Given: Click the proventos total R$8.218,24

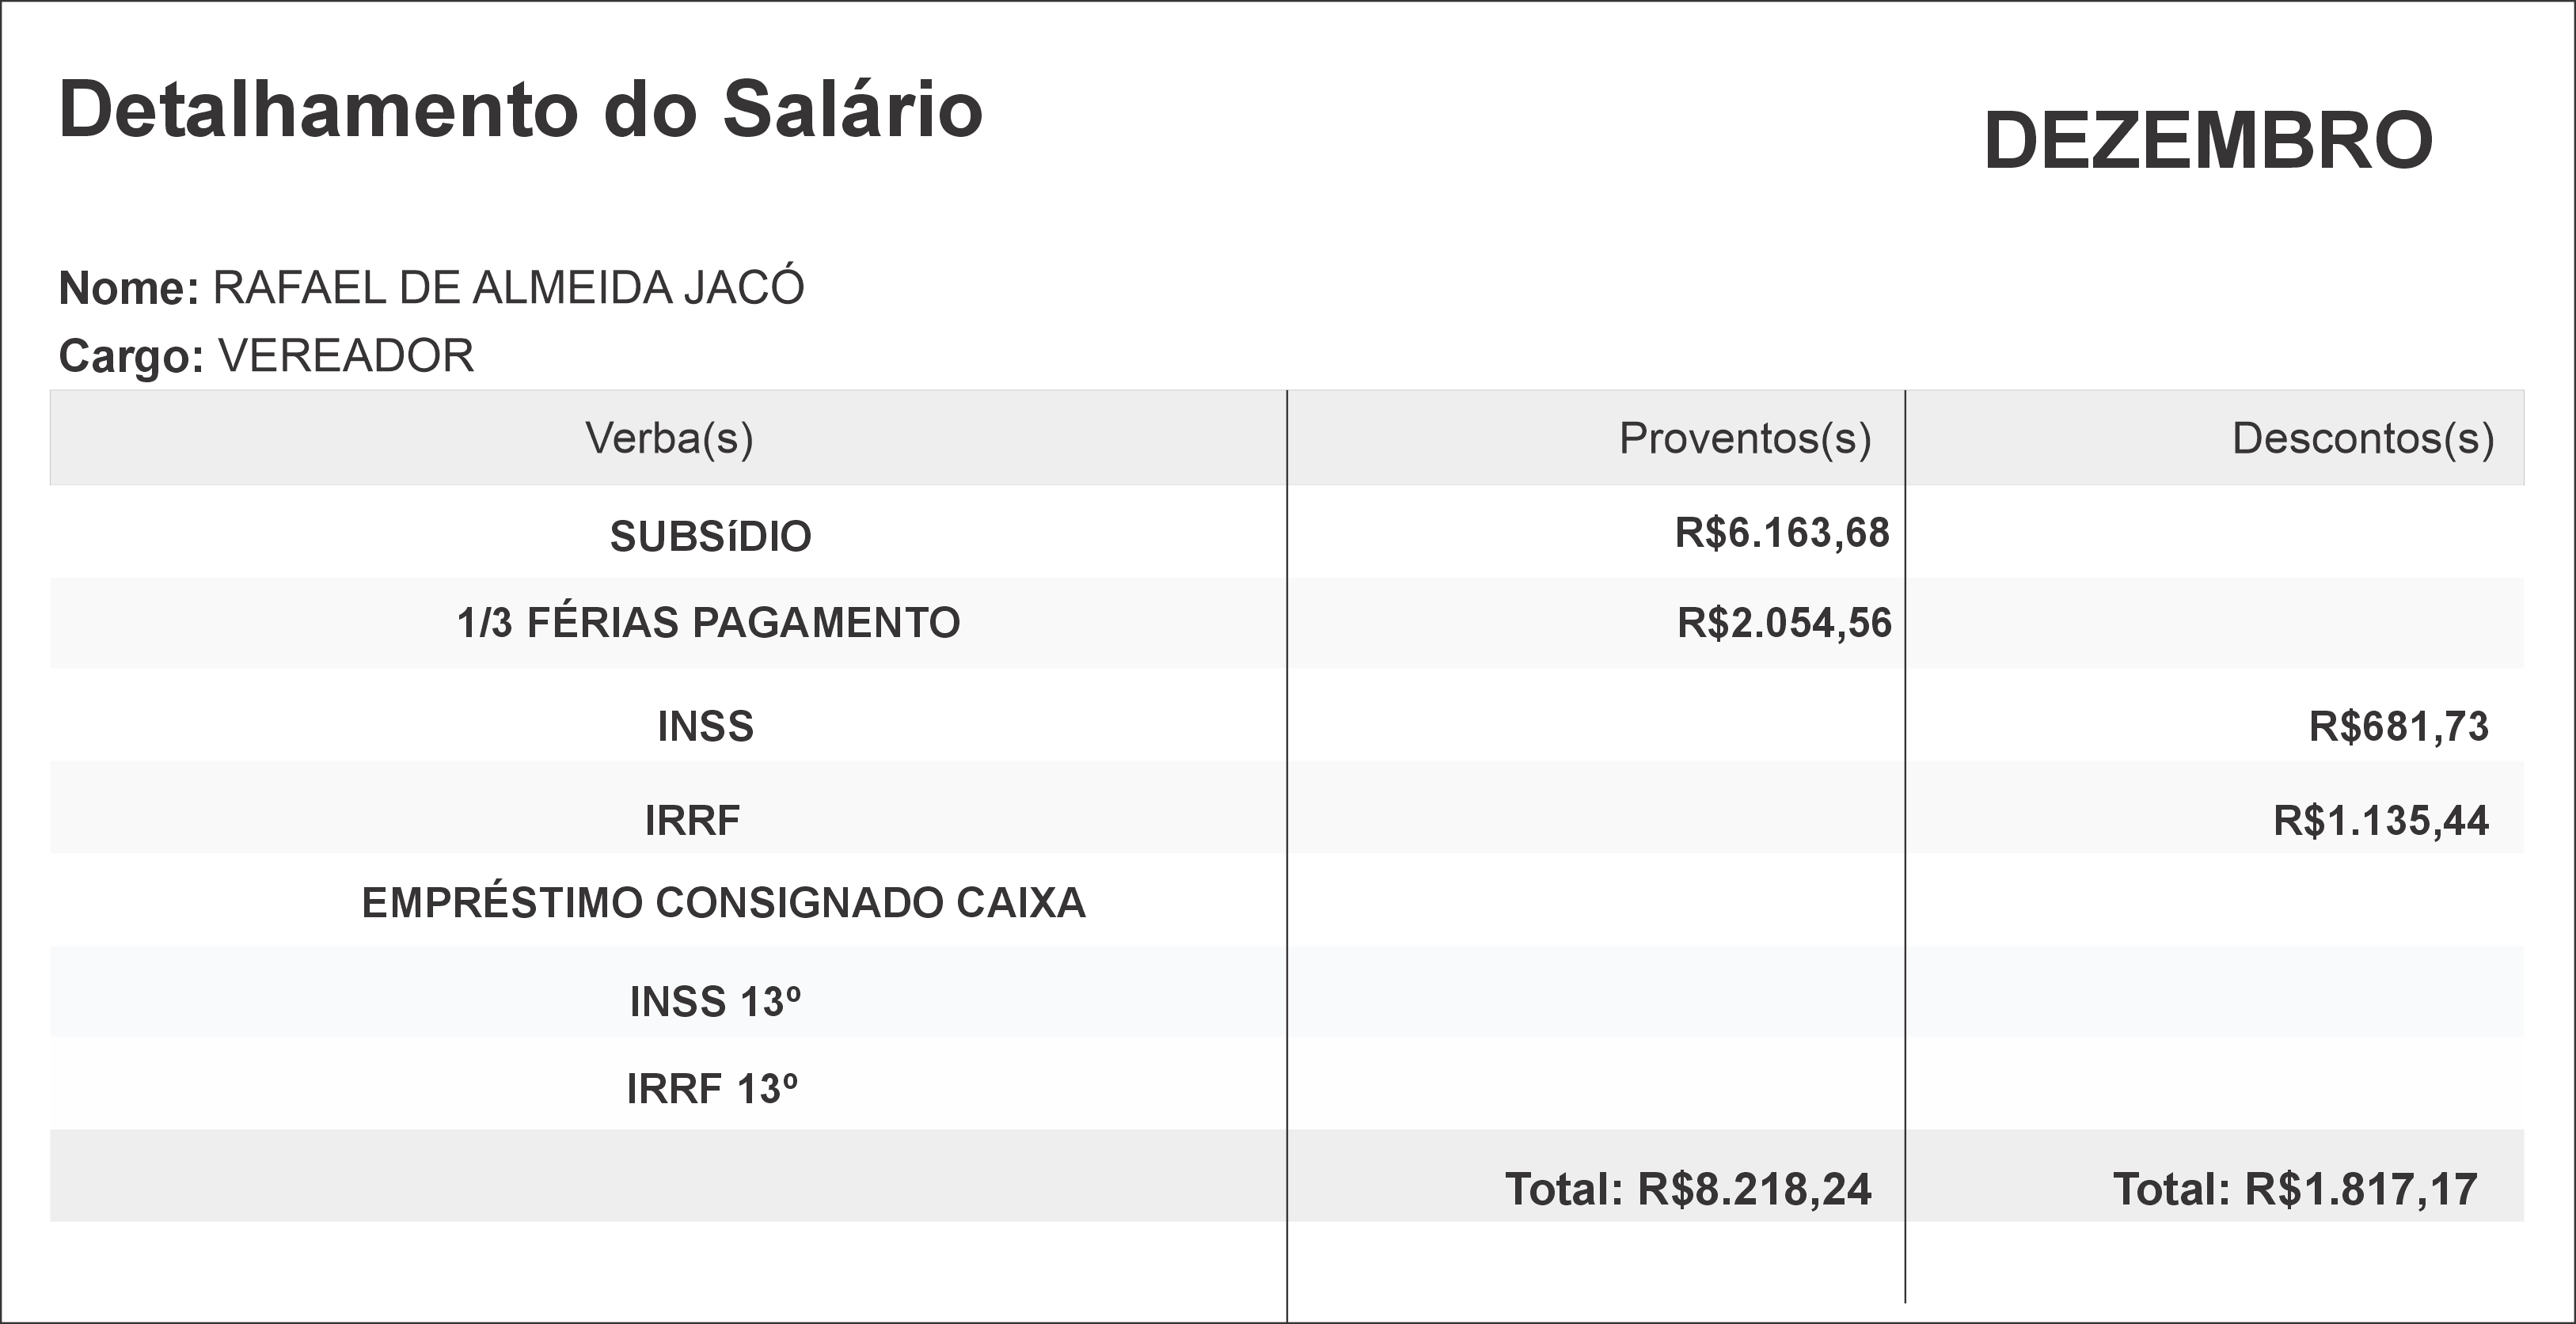Looking at the screenshot, I should (x=1688, y=1189).
